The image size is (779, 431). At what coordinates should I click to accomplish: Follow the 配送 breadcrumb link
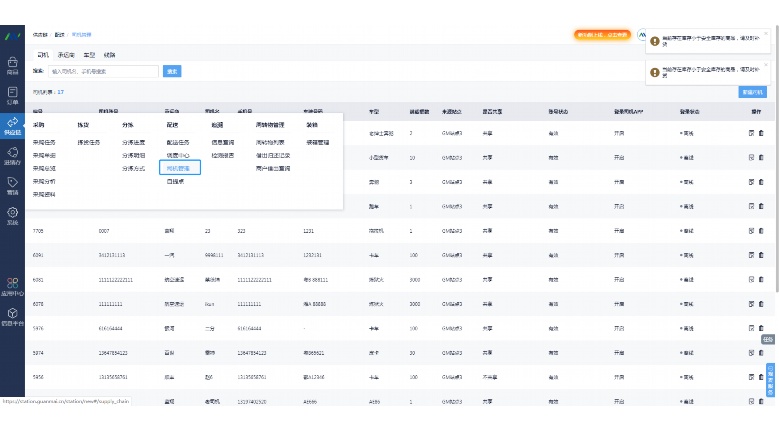pos(60,35)
